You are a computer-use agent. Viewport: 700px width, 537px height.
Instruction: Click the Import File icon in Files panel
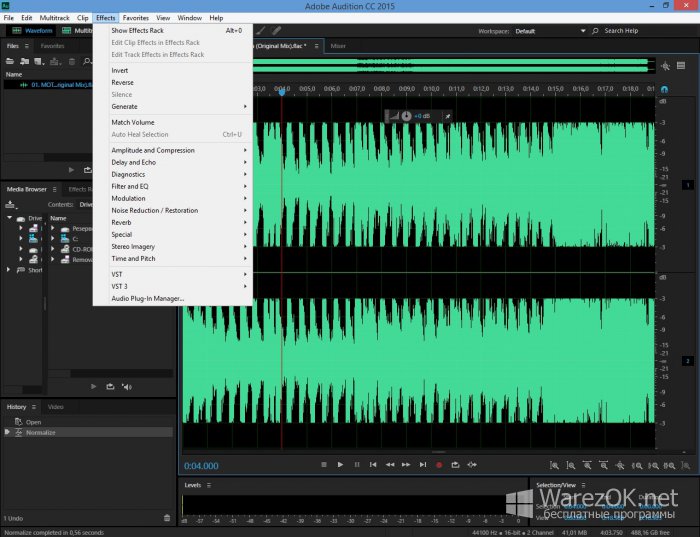tap(25, 61)
